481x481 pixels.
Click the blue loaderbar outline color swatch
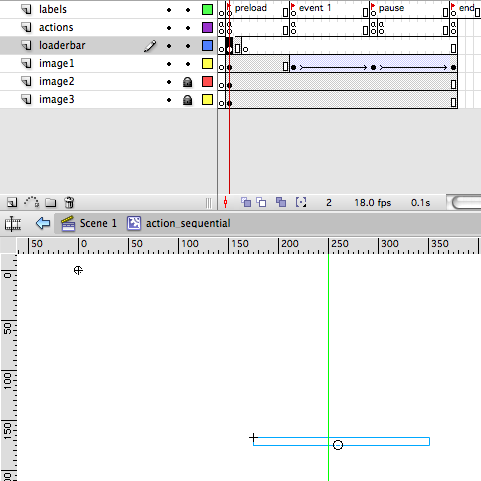click(x=207, y=46)
